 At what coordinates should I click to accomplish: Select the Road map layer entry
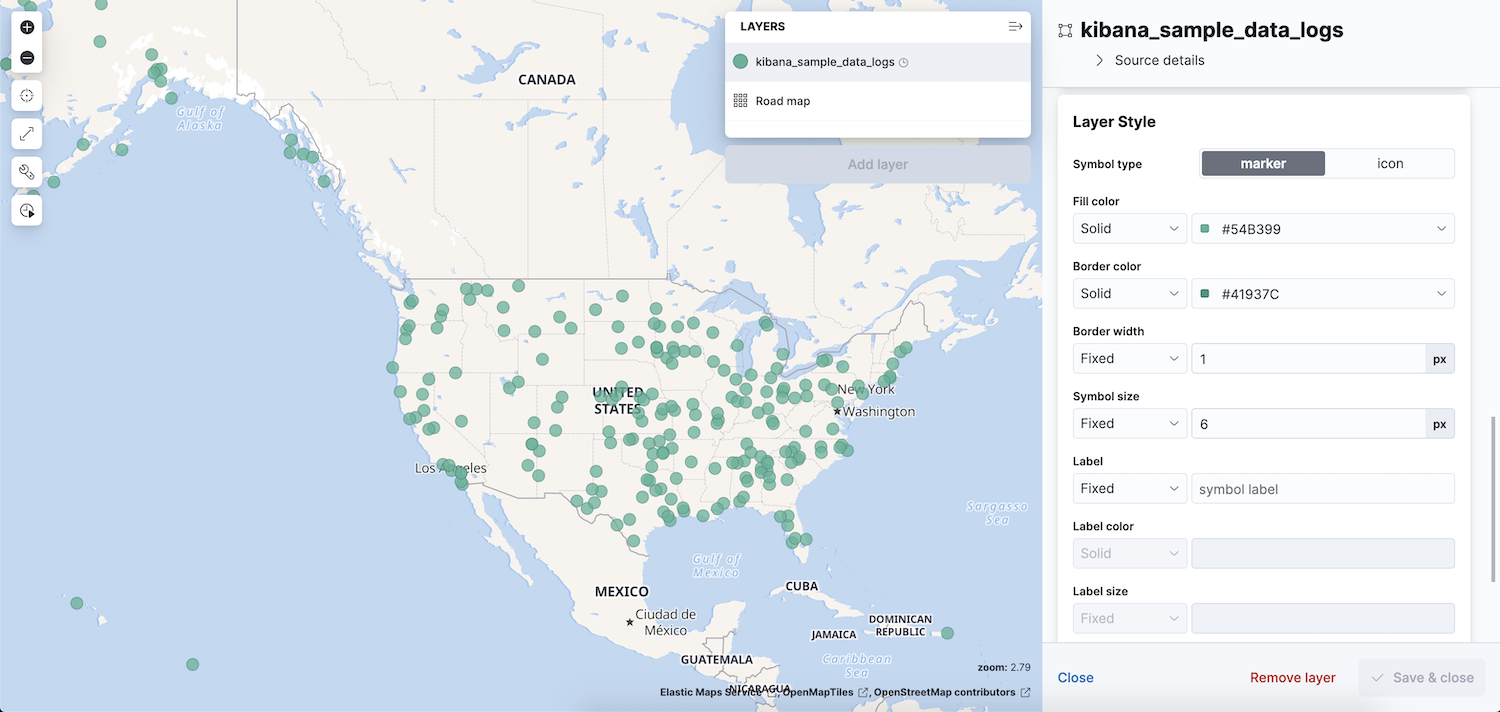tap(783, 101)
